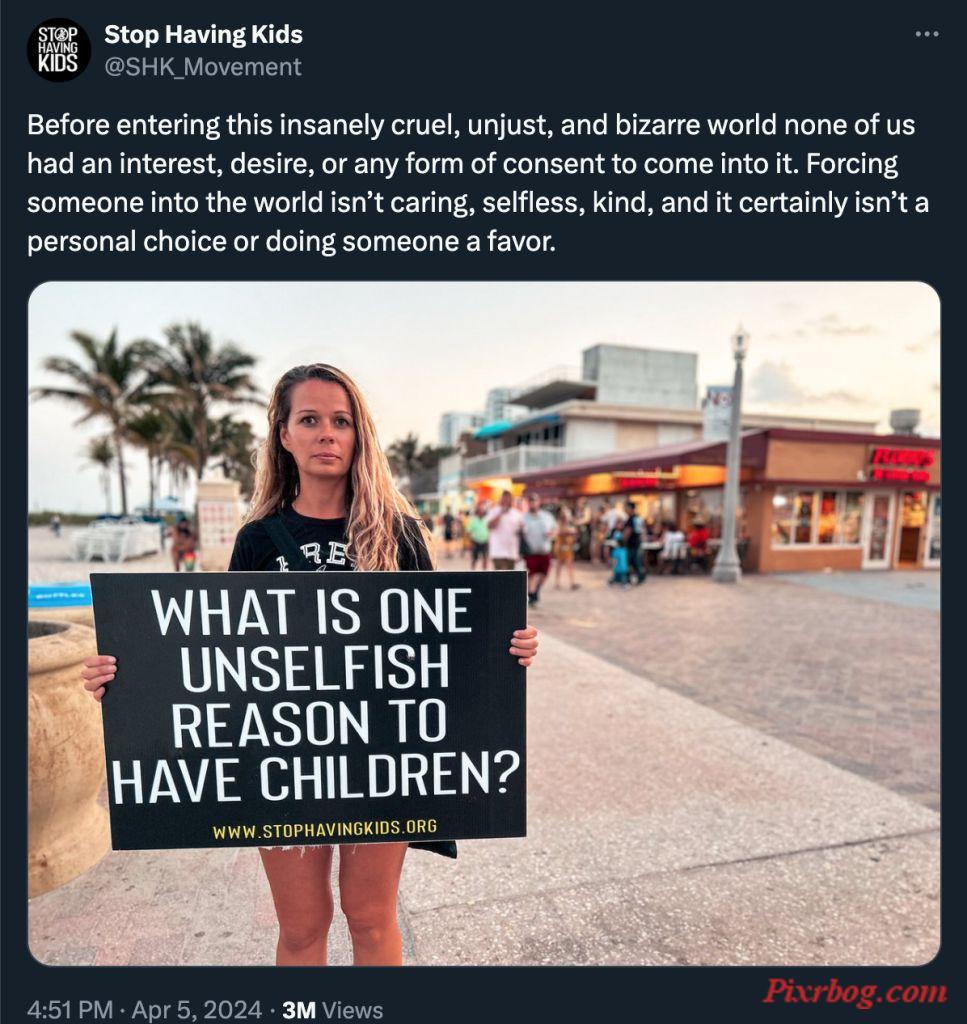967x1024 pixels.
Task: Open the Stop Having Kids profile avatar
Action: pyautogui.click(x=59, y=49)
